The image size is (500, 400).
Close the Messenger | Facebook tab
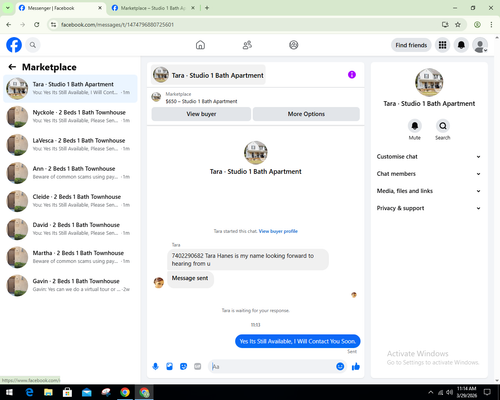tap(100, 8)
